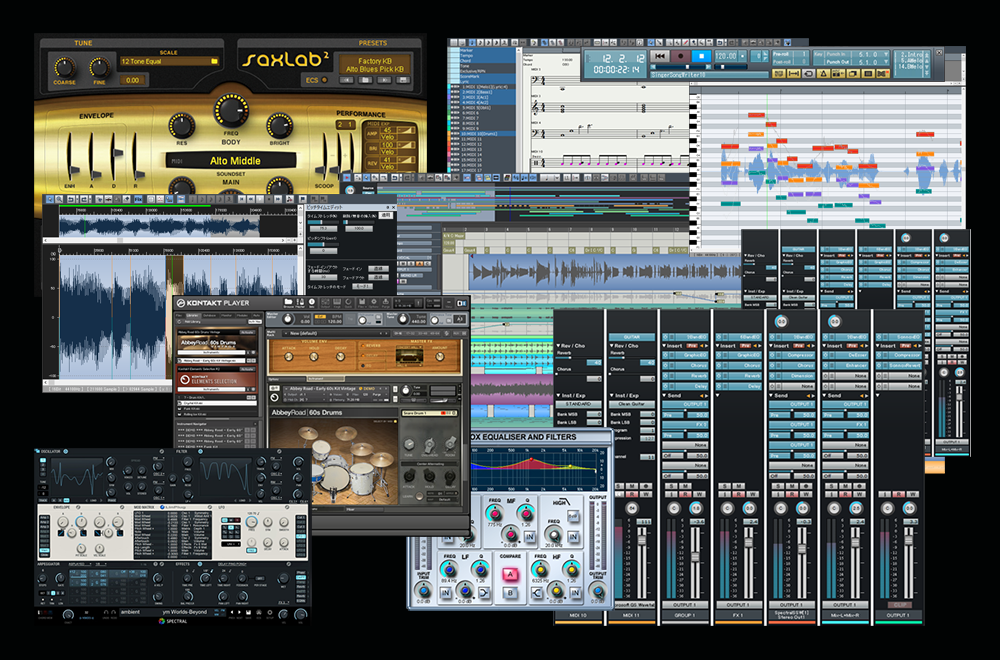The width and height of the screenshot is (1000, 660).
Task: Click the blue stop button in the transport panel
Action: click(702, 56)
